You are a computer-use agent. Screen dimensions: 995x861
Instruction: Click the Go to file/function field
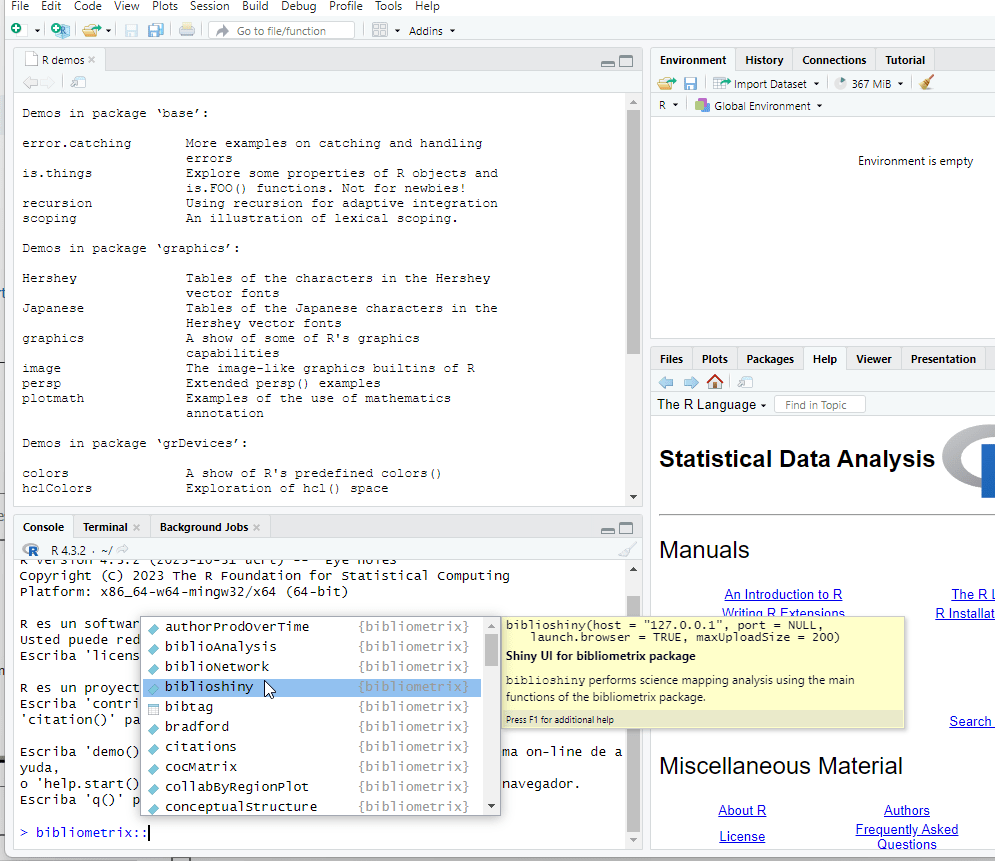(281, 31)
